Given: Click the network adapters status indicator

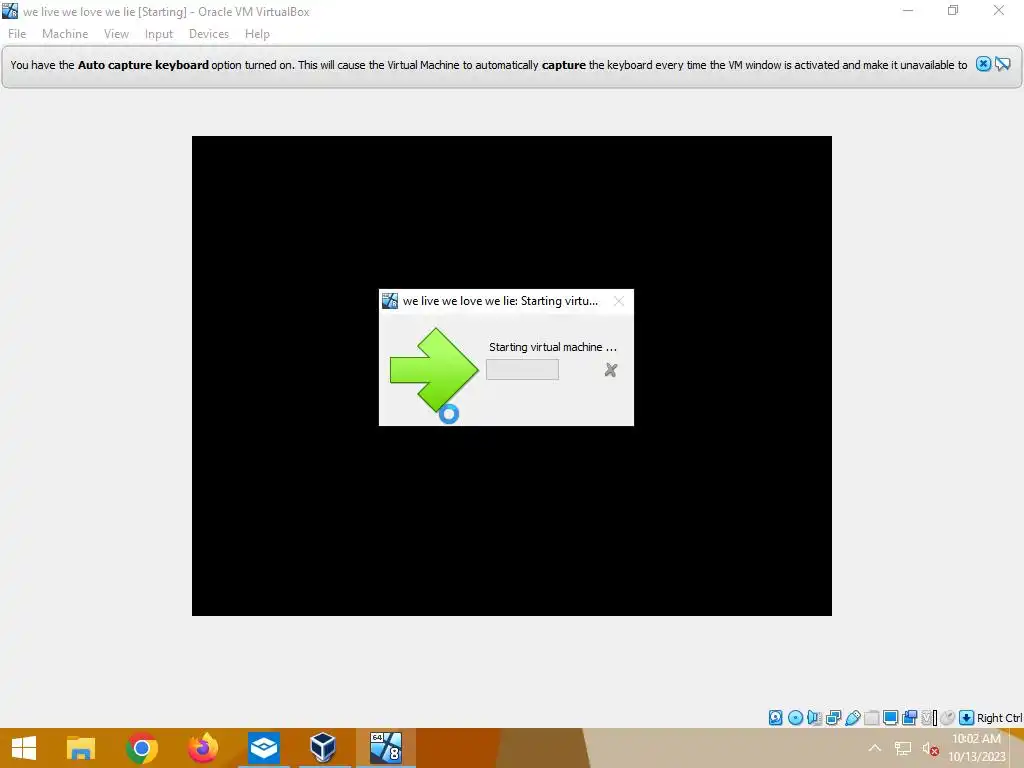Looking at the screenshot, I should click(833, 718).
